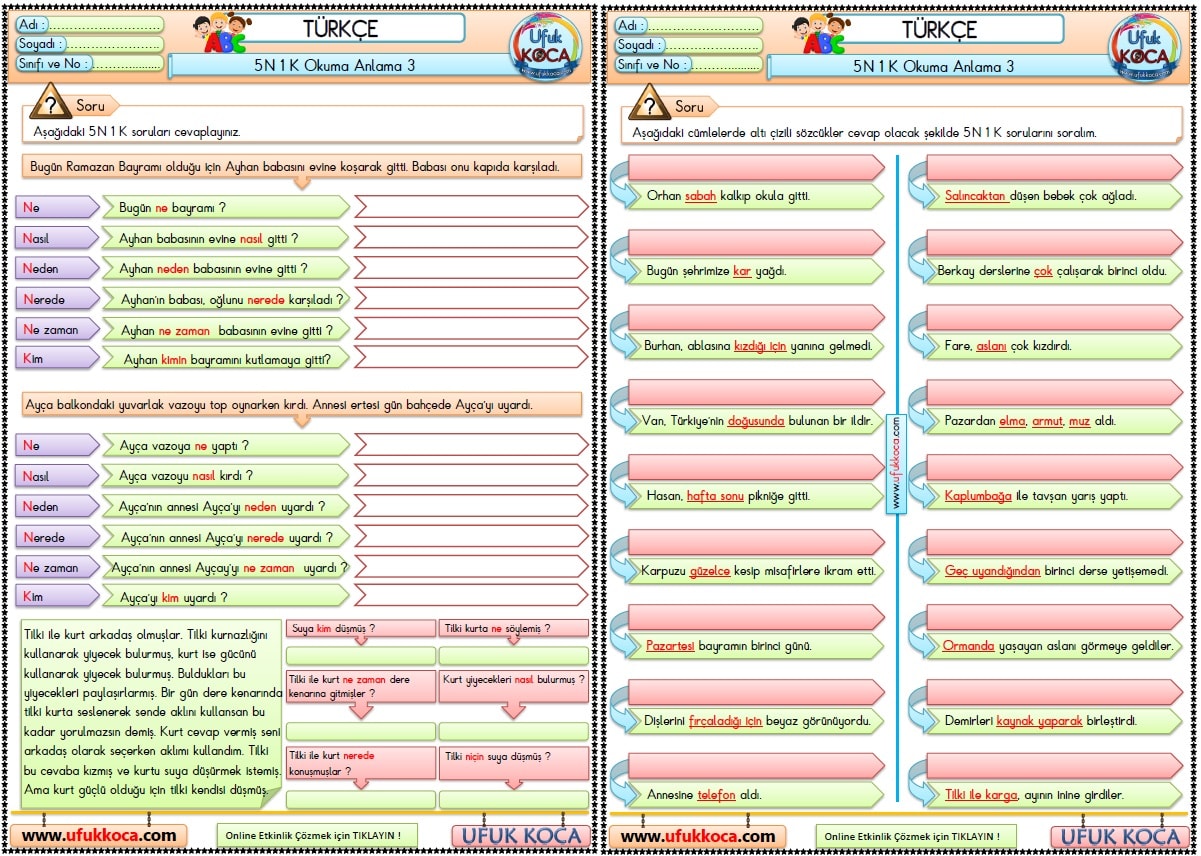This screenshot has height=856, width=1201.
Task: Click 'Online Etkinlik Çözmek için TIKLAYIN' on left page
Action: click(317, 835)
